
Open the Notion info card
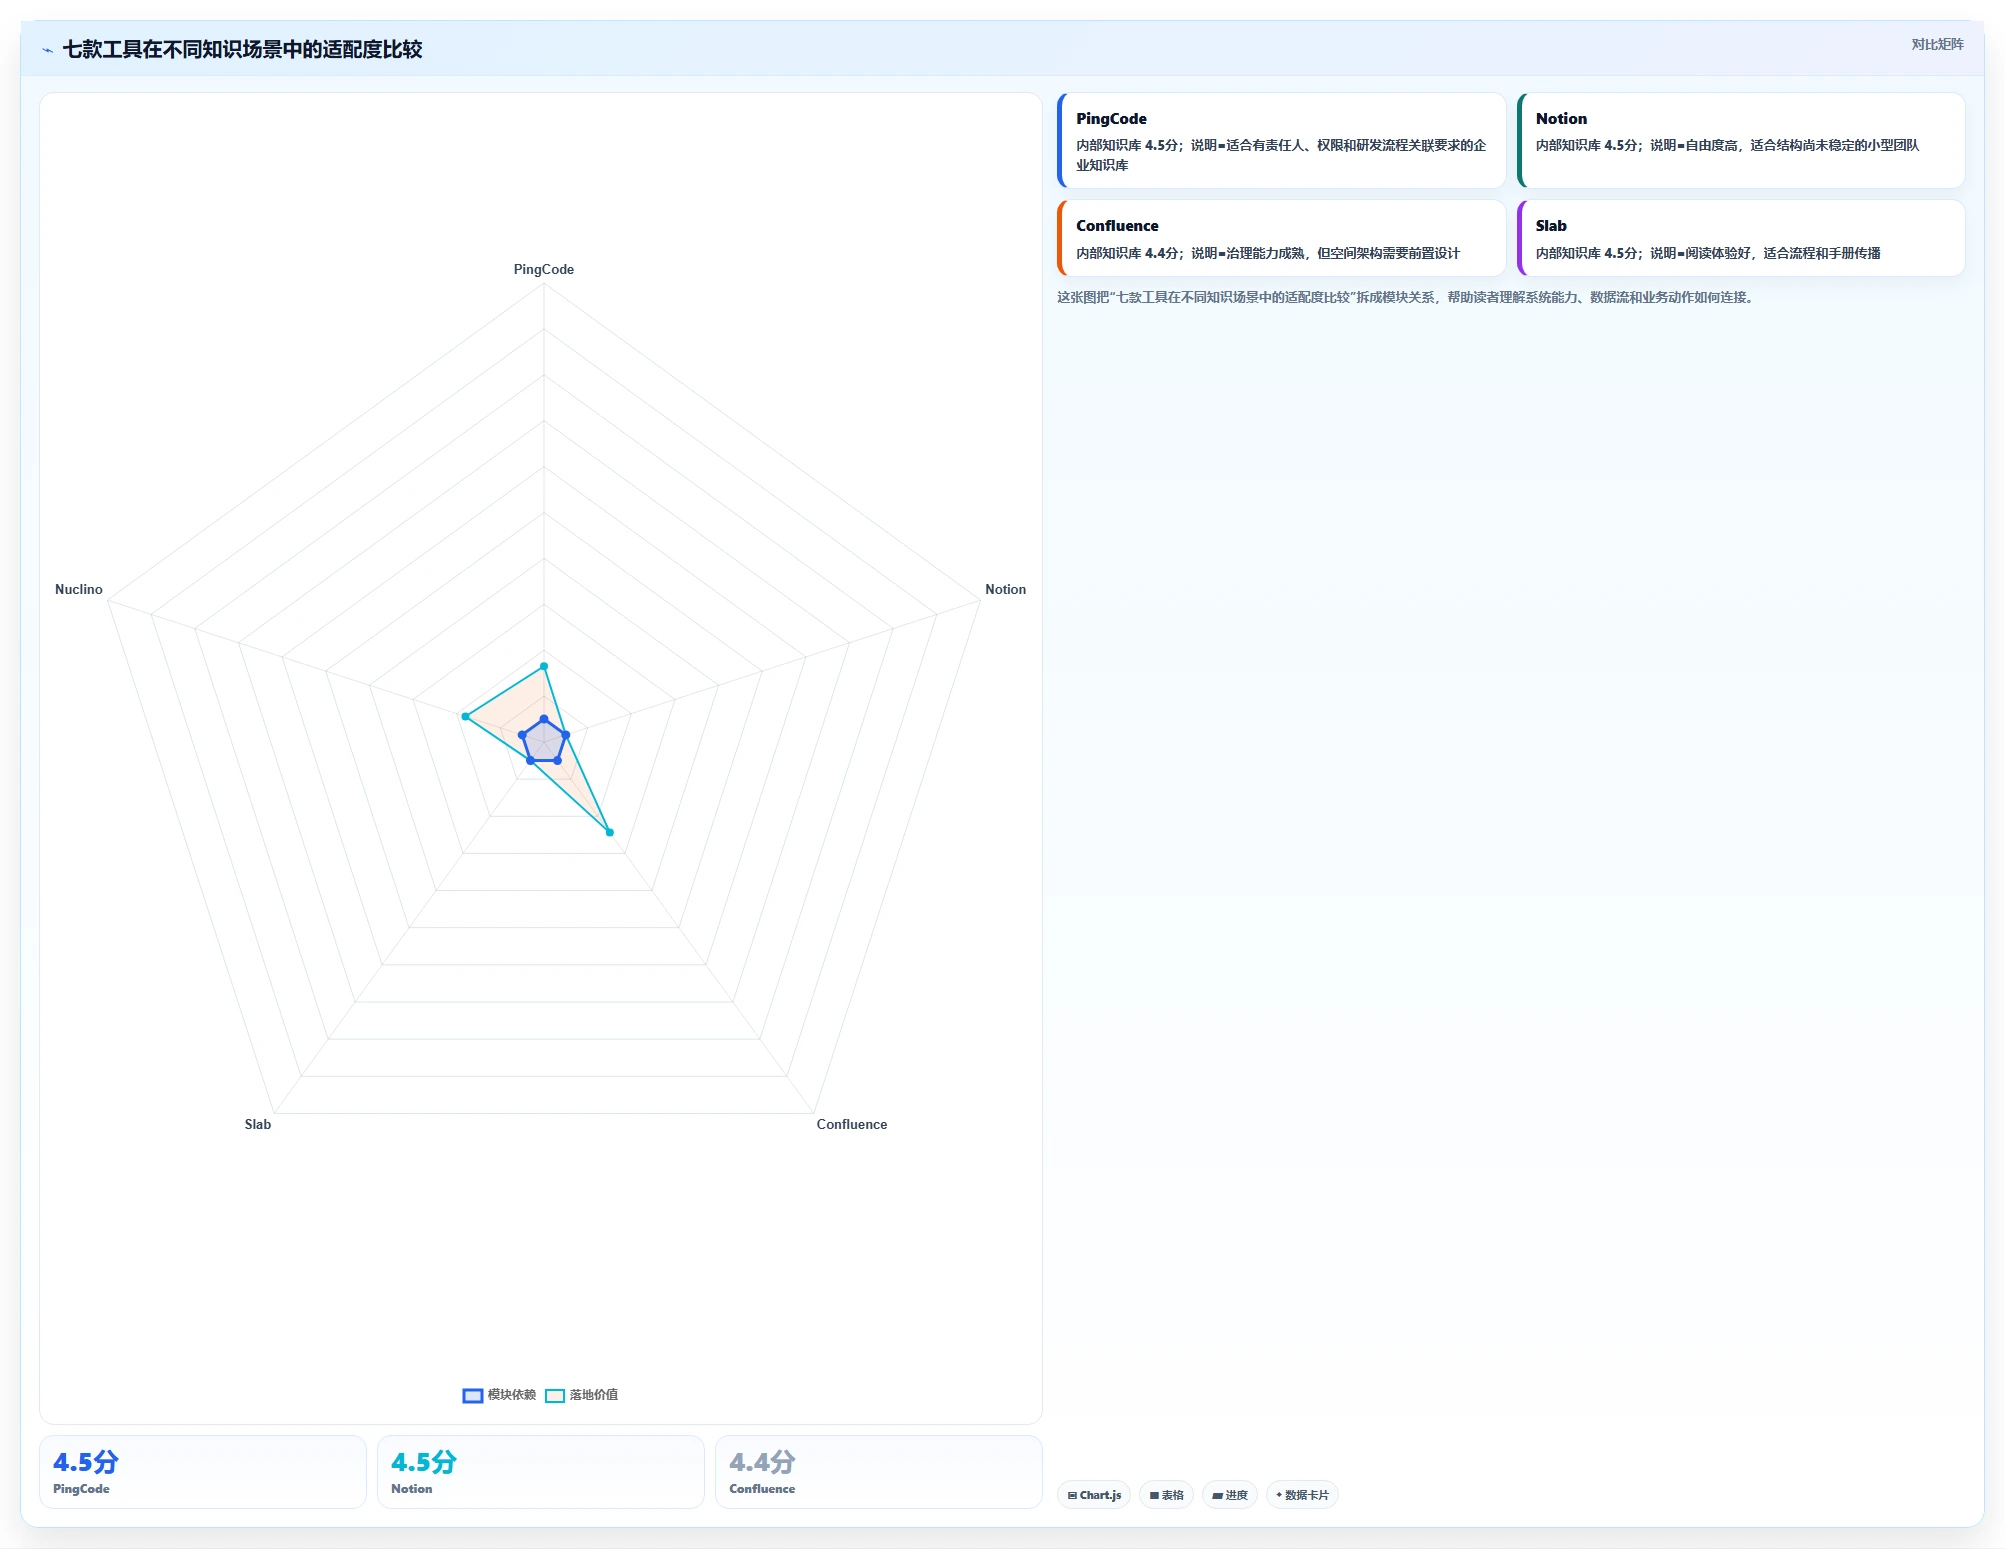point(1741,141)
